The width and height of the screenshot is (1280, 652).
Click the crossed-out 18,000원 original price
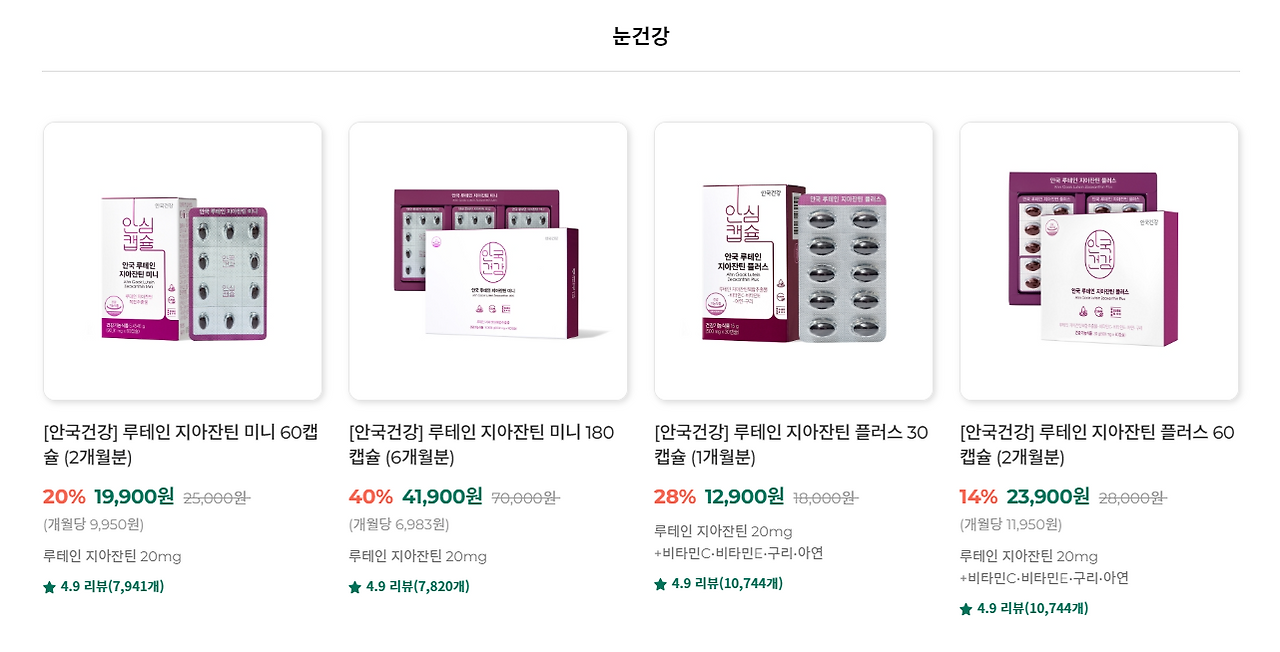[829, 496]
